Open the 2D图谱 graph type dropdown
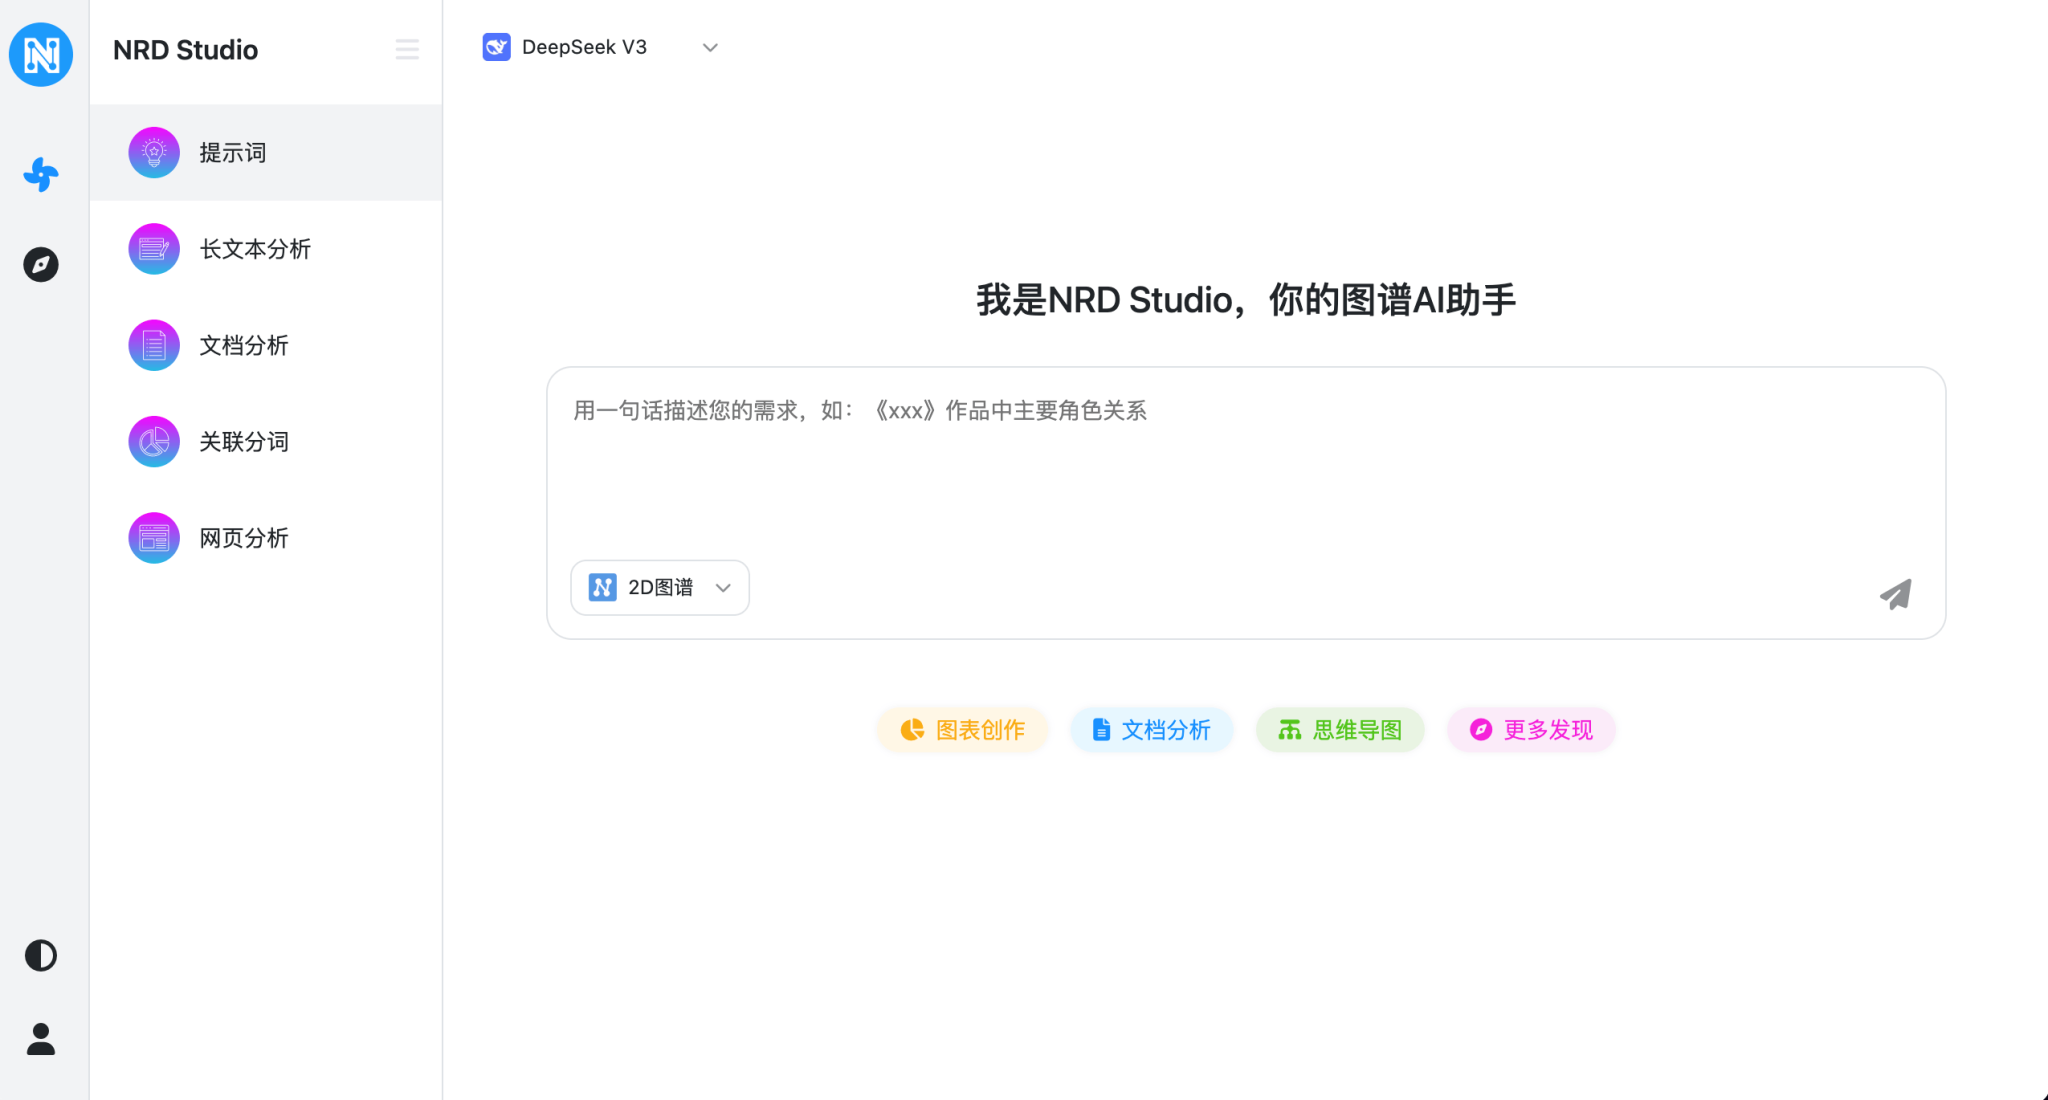 (660, 588)
